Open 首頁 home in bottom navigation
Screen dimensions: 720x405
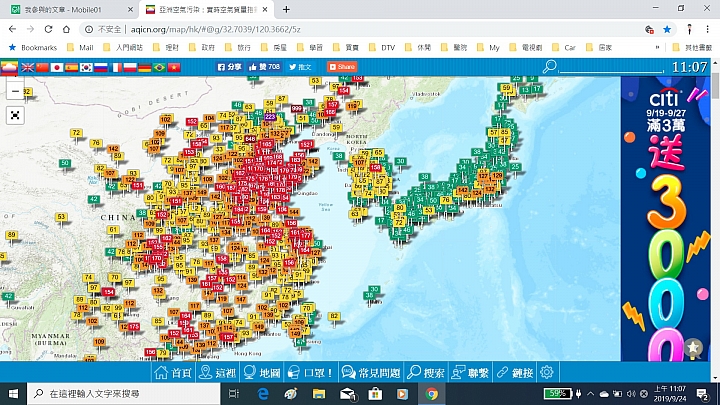(x=173, y=372)
